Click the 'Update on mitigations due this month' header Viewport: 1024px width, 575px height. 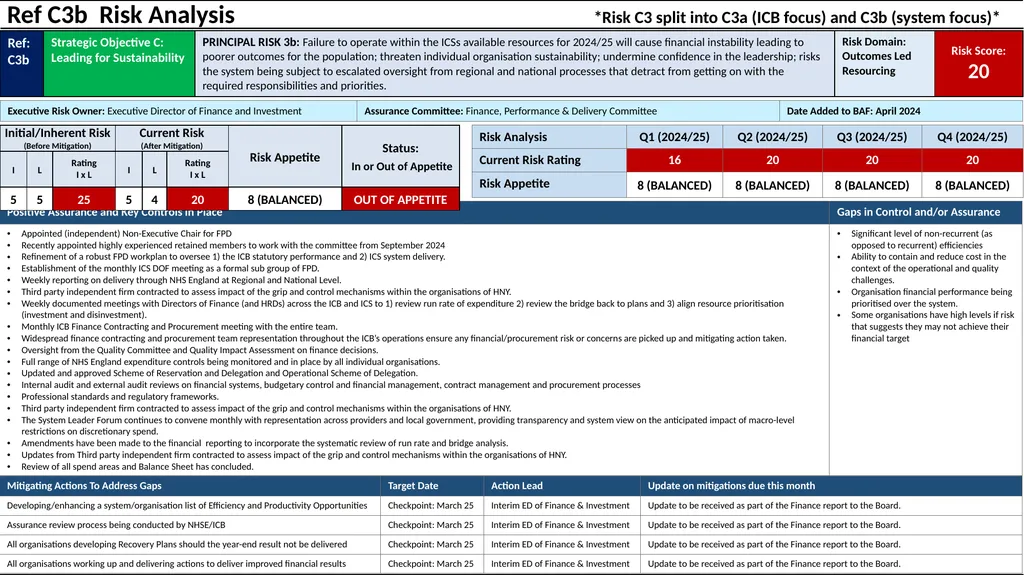[831, 485]
